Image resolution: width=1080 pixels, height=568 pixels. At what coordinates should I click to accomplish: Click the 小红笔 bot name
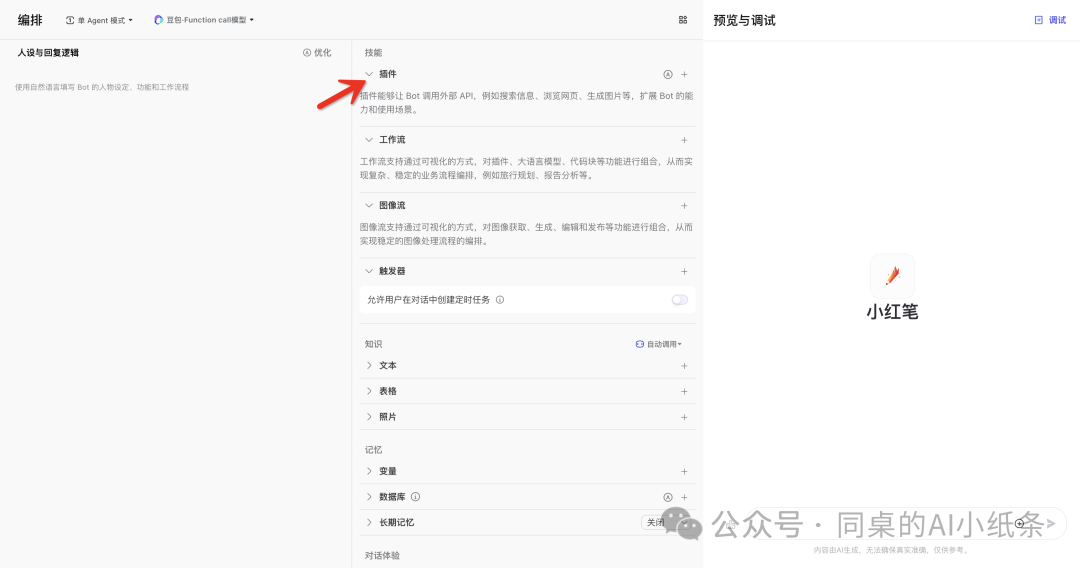892,312
